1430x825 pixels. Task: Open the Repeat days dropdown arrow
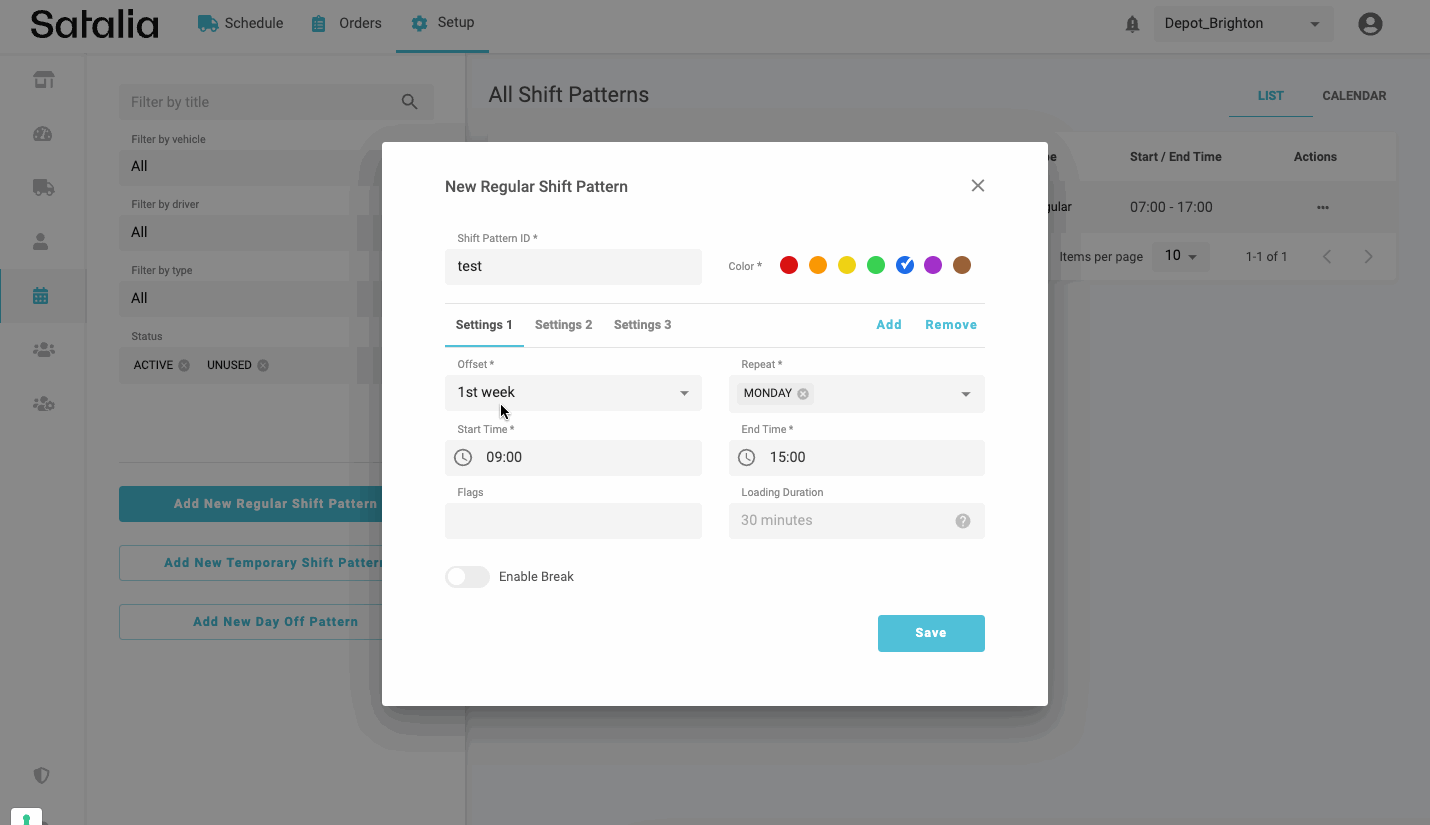(x=965, y=394)
